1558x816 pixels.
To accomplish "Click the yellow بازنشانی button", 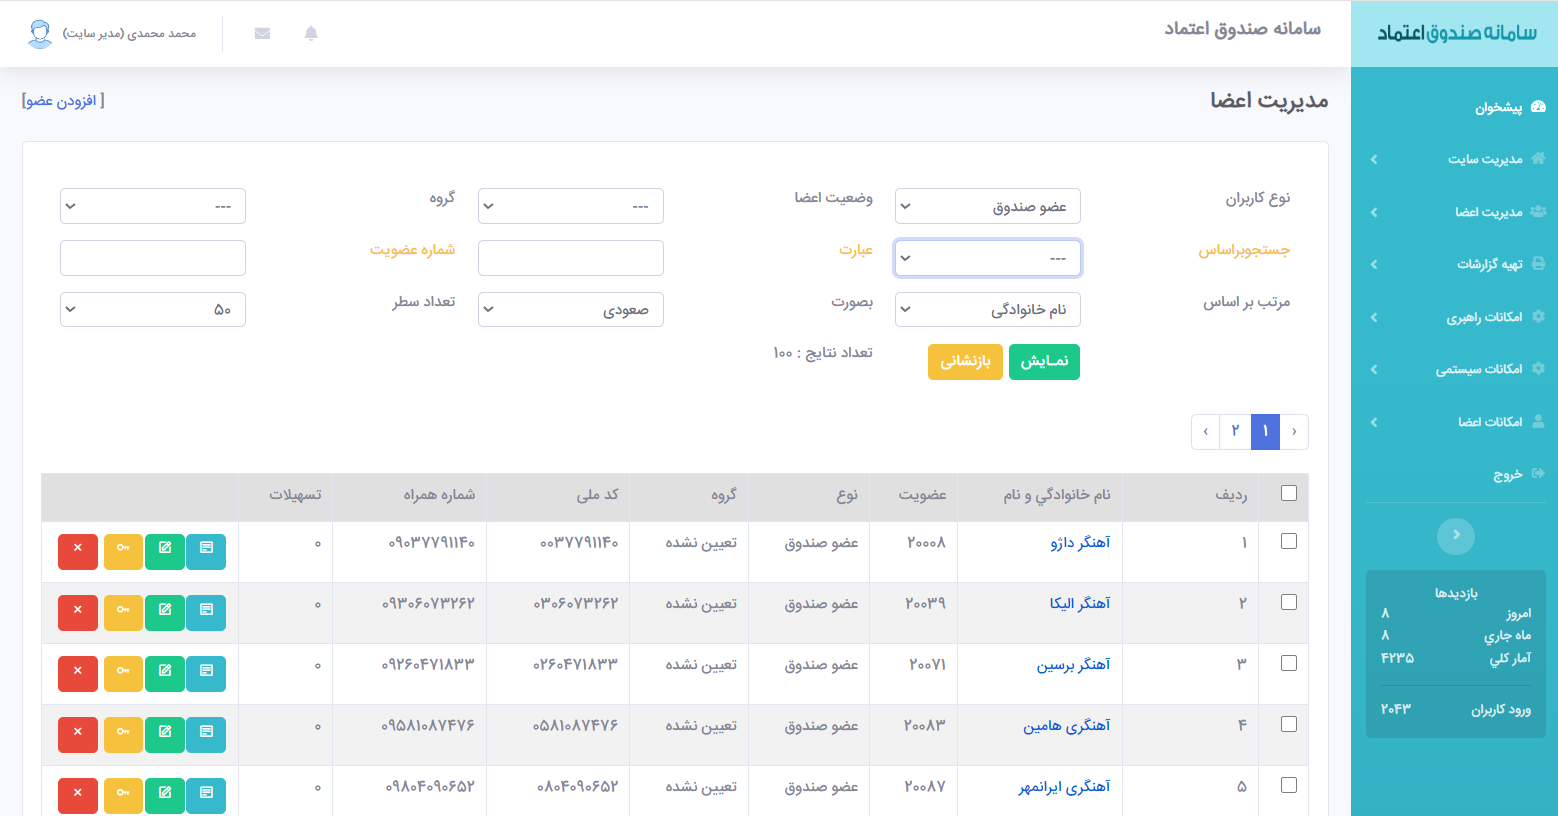I will click(x=965, y=362).
